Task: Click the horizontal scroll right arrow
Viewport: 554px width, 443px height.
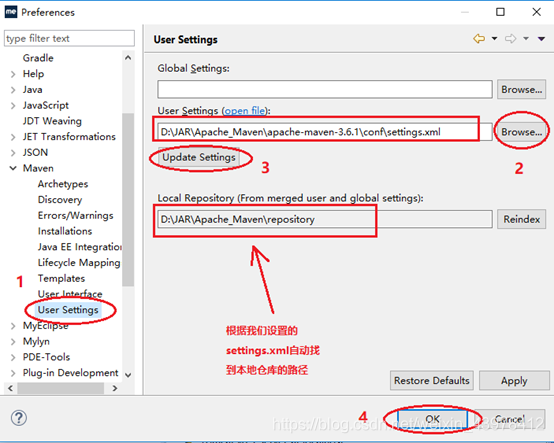Action: click(x=114, y=388)
